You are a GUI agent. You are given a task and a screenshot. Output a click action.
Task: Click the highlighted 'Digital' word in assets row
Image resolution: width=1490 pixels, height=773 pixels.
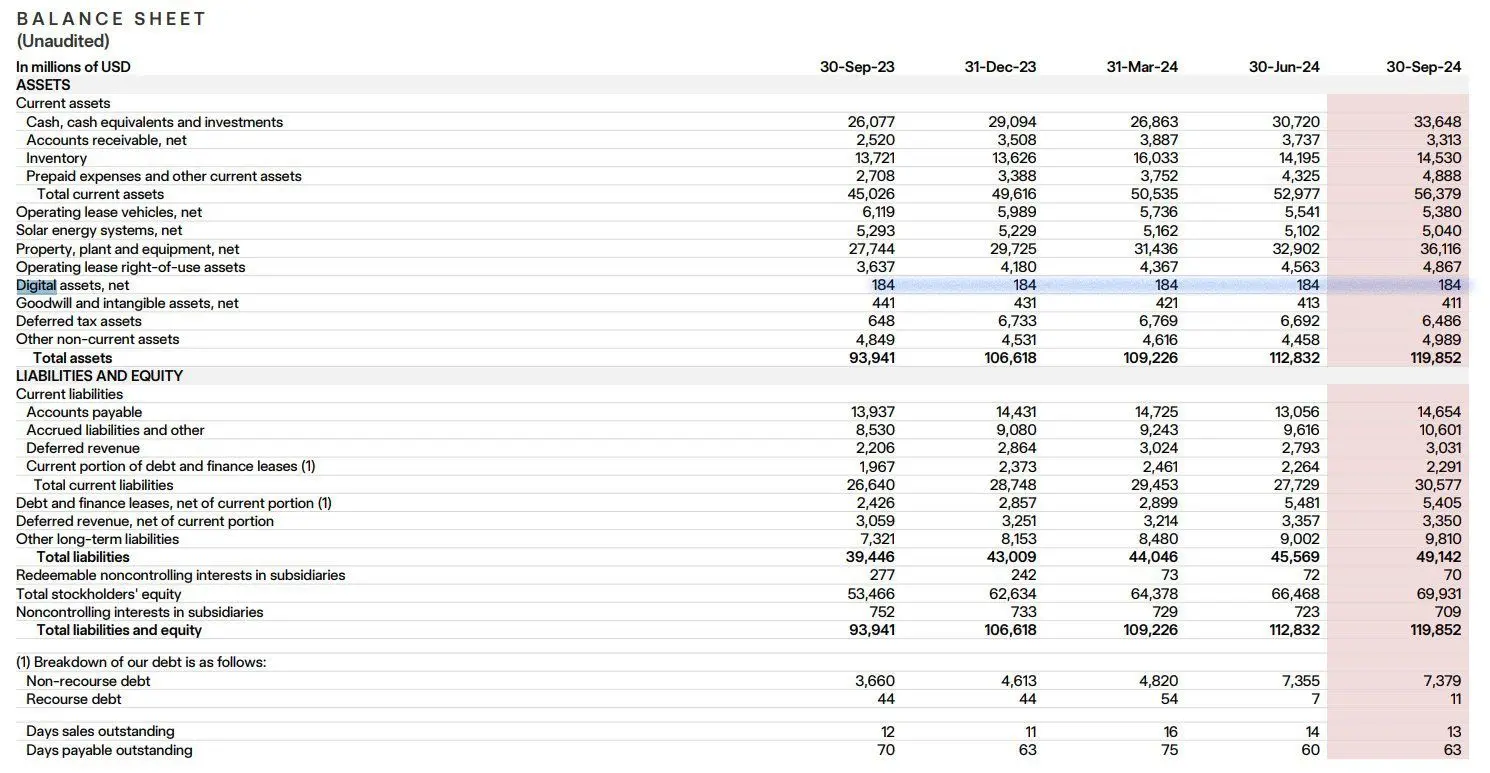click(x=35, y=285)
